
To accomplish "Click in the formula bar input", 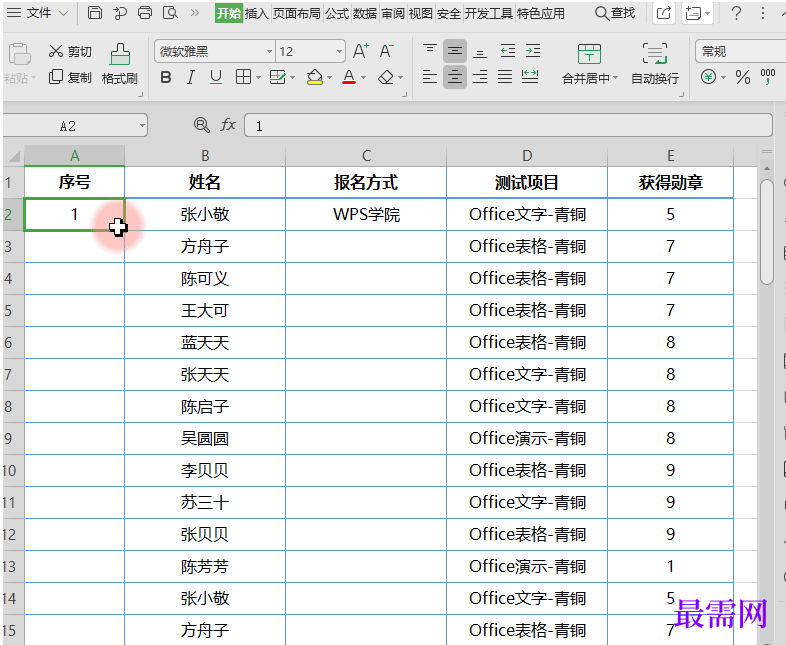I will [508, 125].
